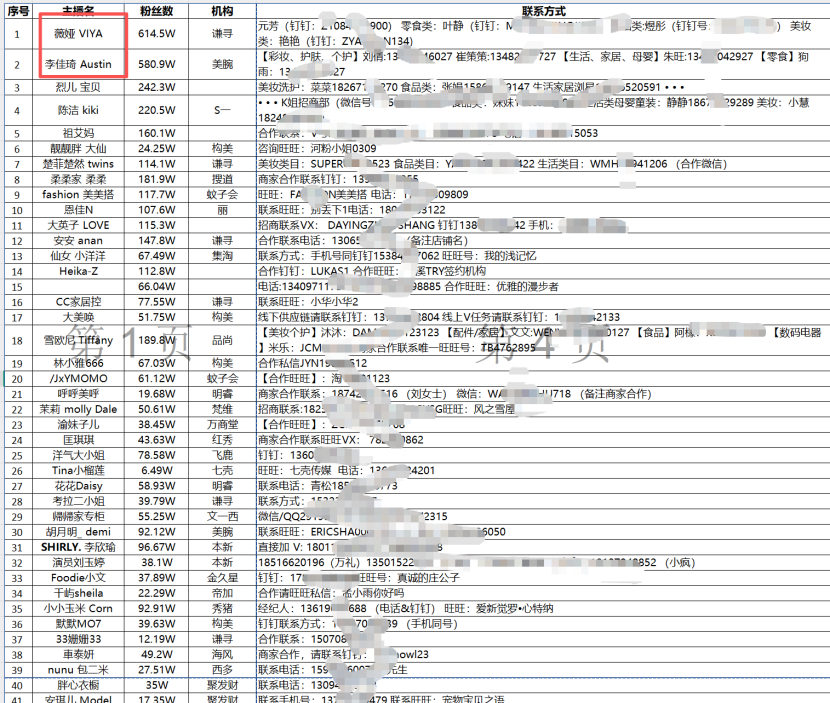
Task: Click row number 20
Action: click(x=18, y=379)
